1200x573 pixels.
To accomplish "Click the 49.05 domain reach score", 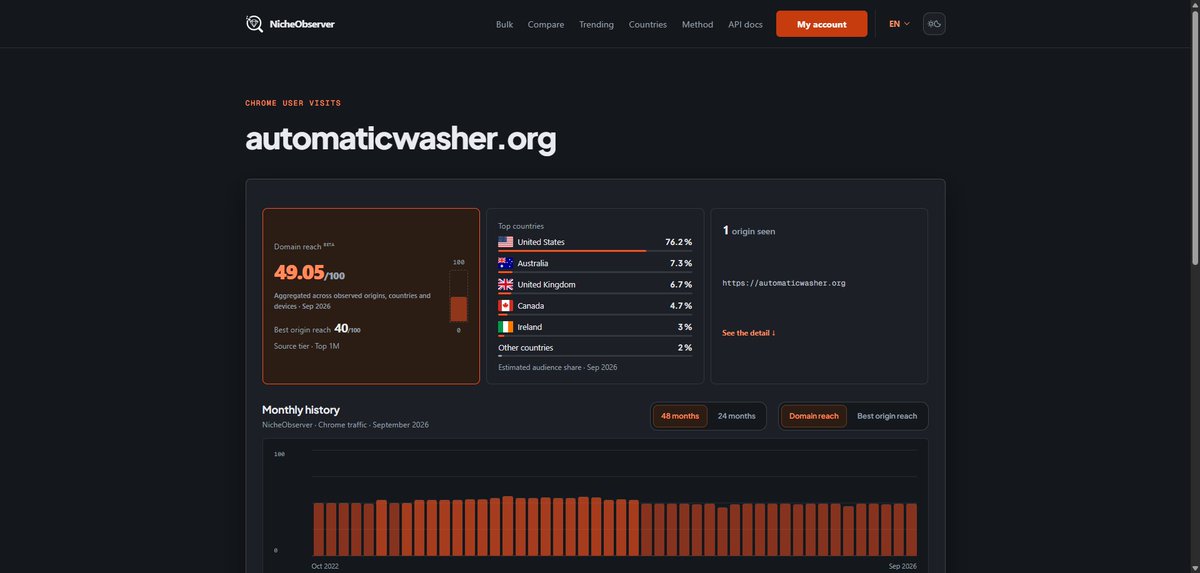I will pyautogui.click(x=299, y=272).
